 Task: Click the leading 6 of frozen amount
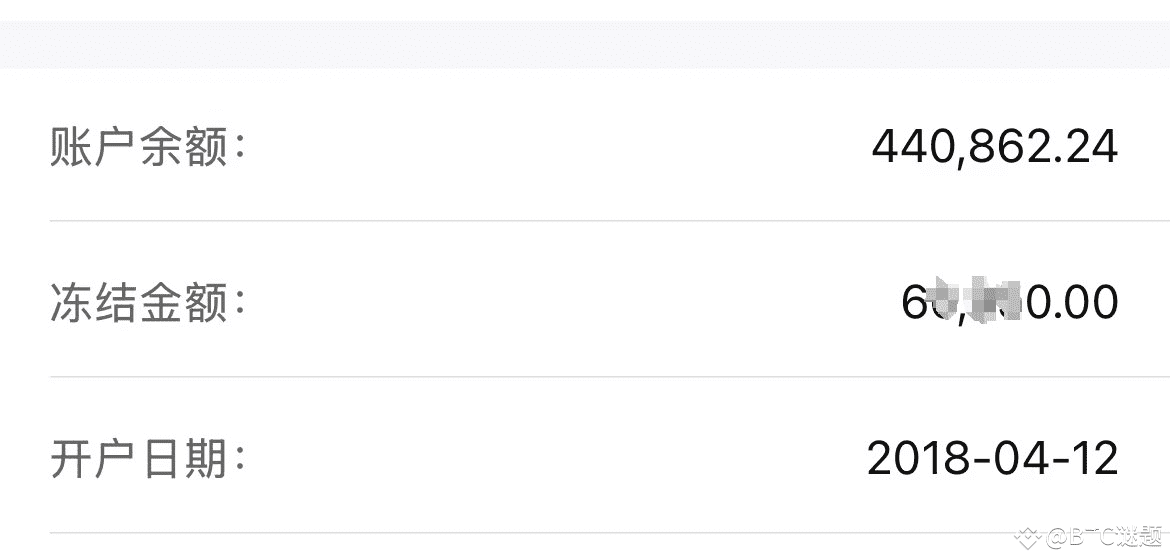[914, 303]
